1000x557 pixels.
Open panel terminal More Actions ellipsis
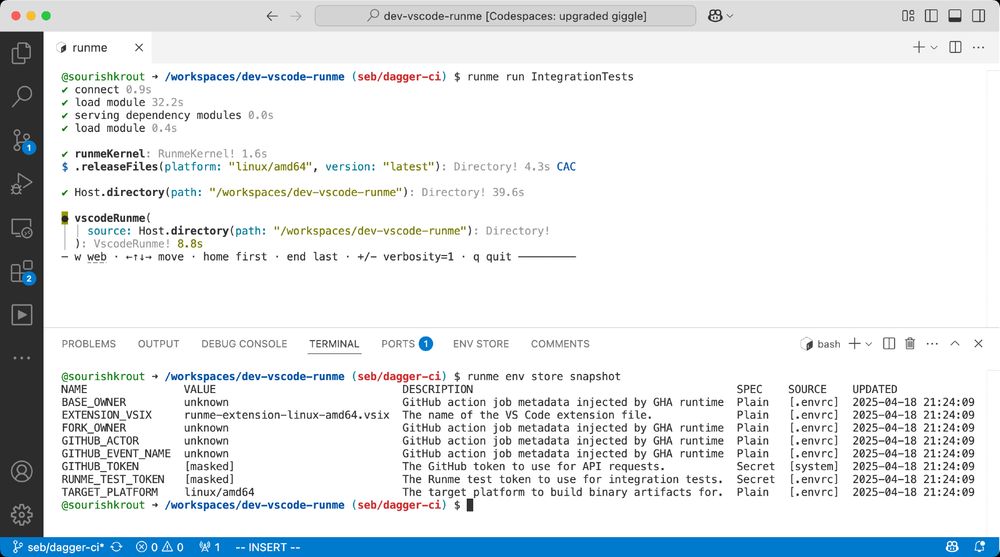click(x=932, y=343)
